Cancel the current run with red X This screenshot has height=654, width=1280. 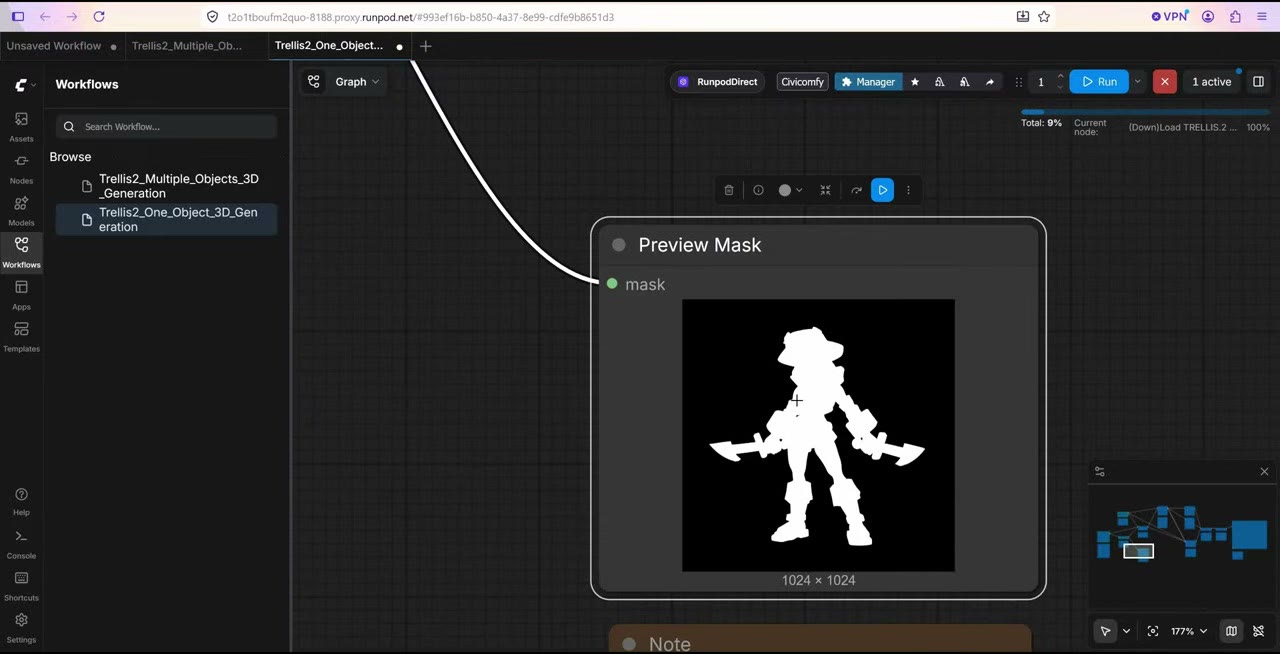[1164, 82]
